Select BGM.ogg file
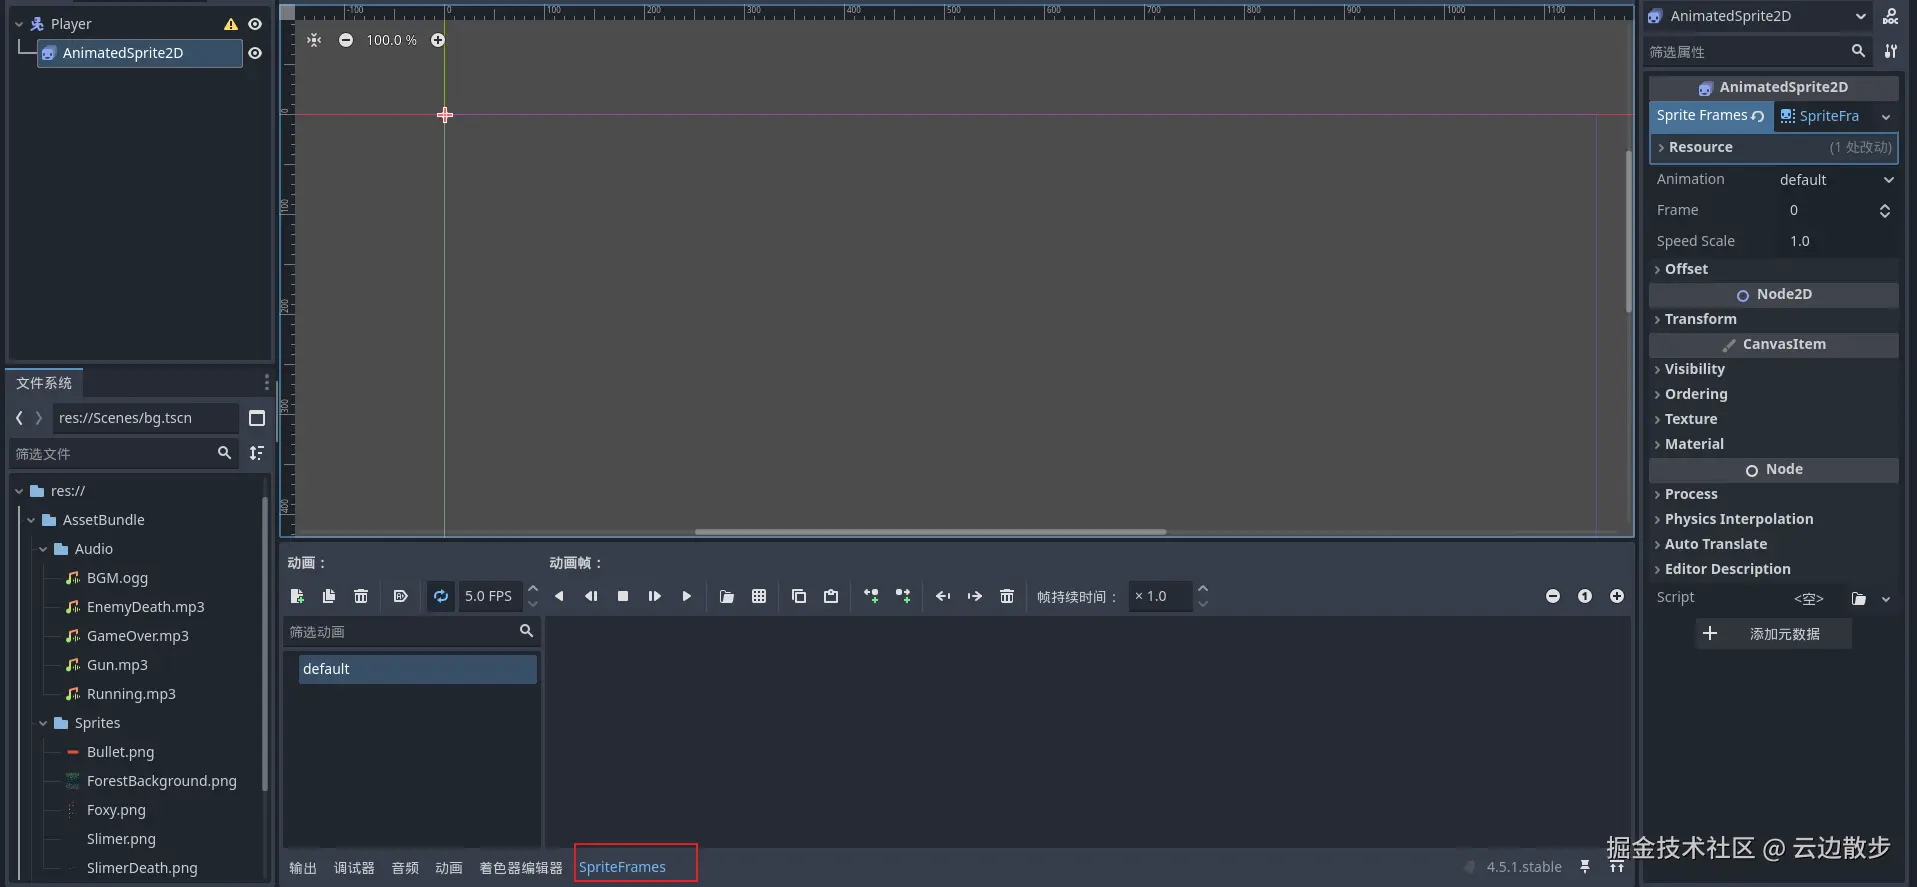This screenshot has width=1917, height=887. tap(117, 578)
